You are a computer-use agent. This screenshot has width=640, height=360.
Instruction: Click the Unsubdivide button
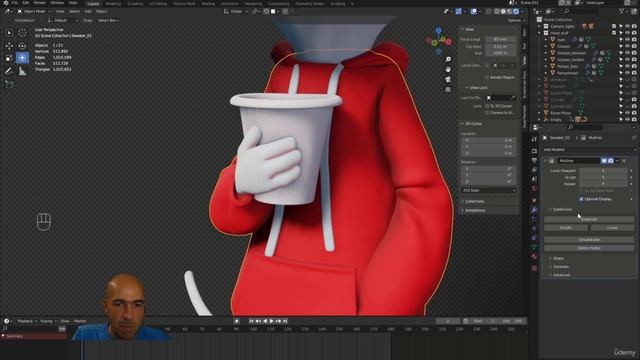coord(589,240)
